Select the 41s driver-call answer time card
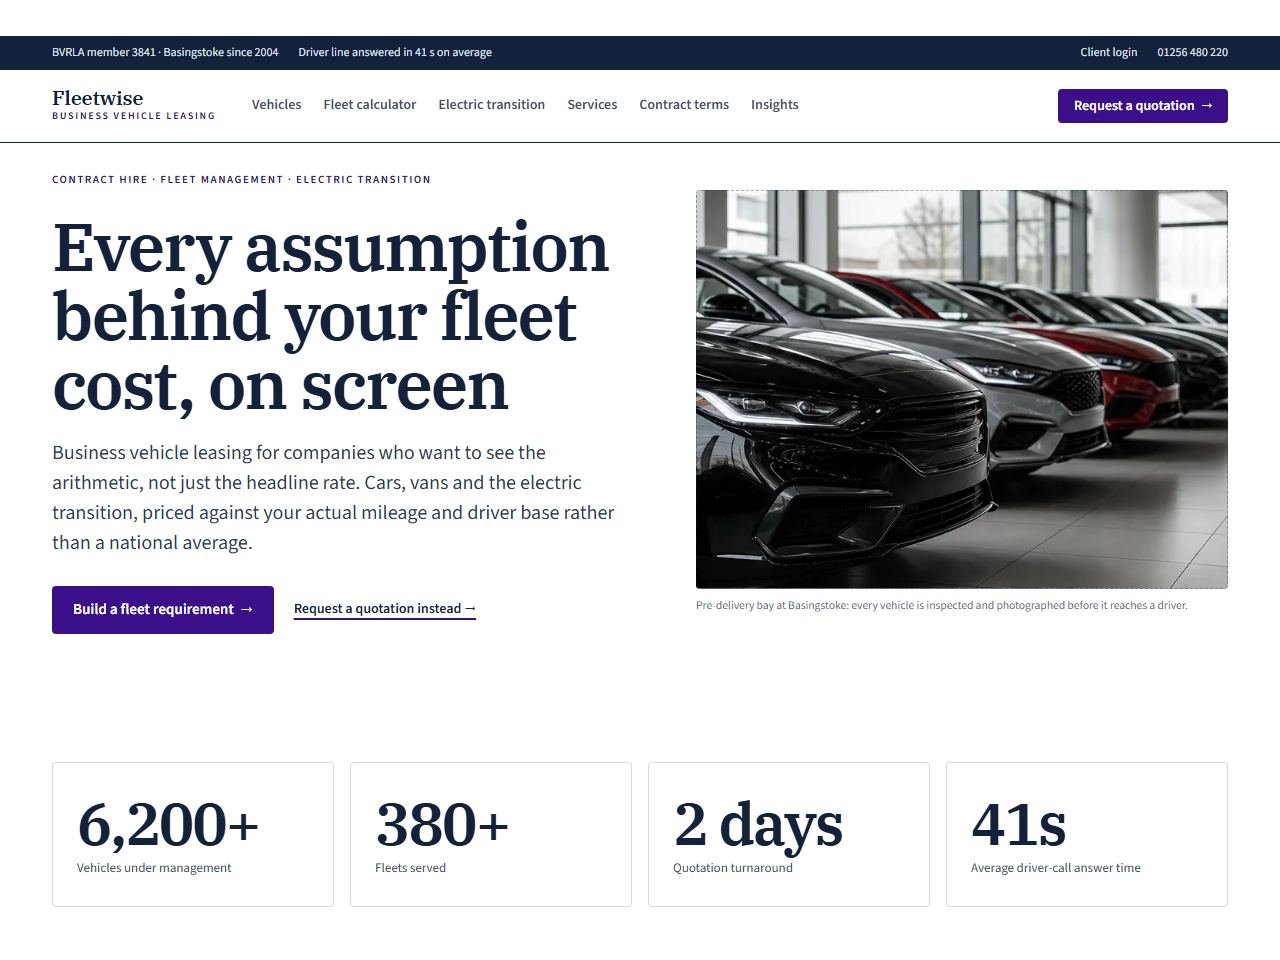The width and height of the screenshot is (1280, 960). click(x=1087, y=835)
